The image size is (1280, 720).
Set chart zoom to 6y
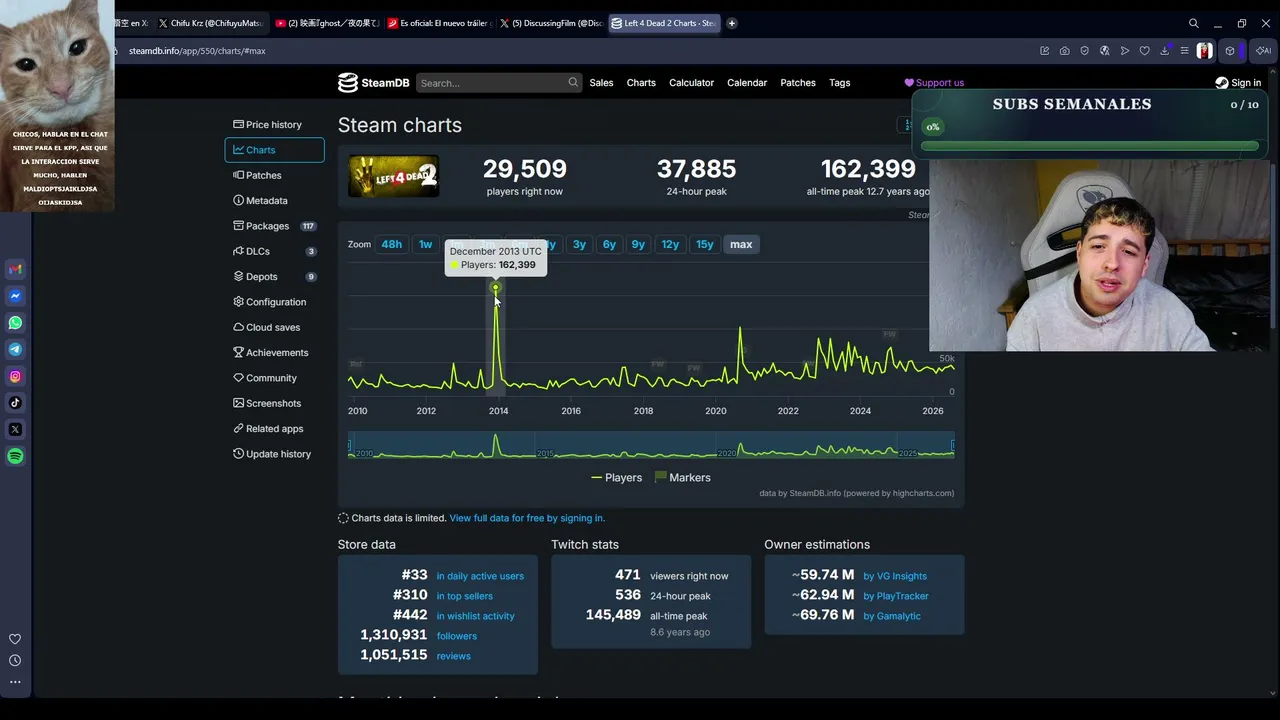point(609,244)
